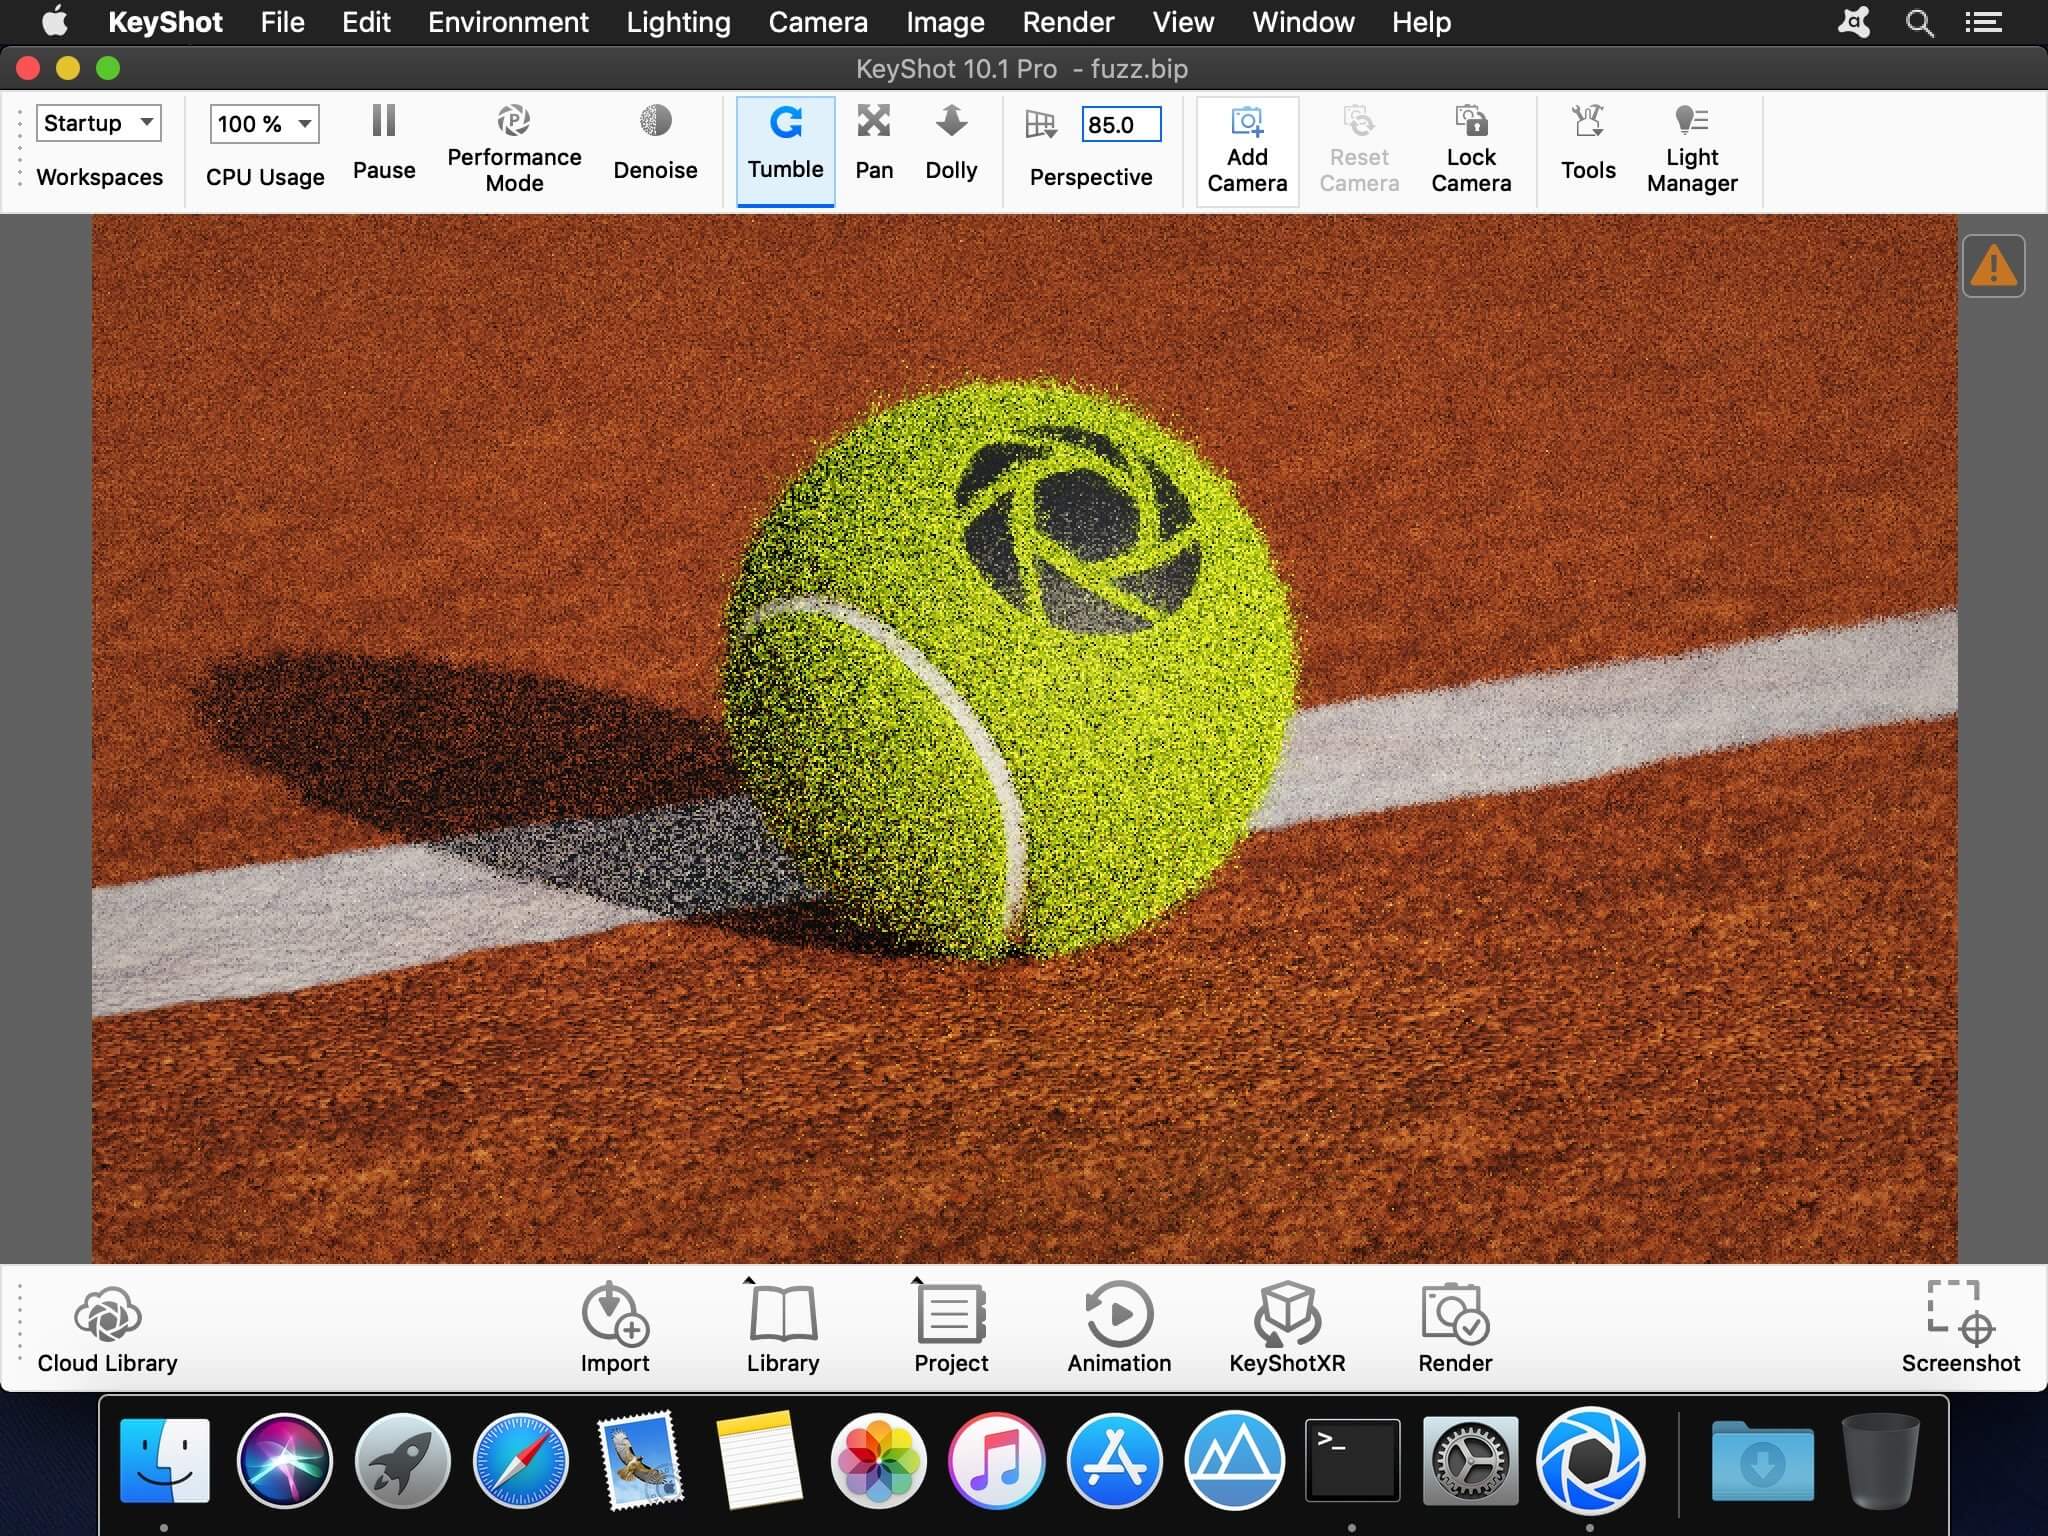
Task: Open the Lighting menu
Action: 678,22
